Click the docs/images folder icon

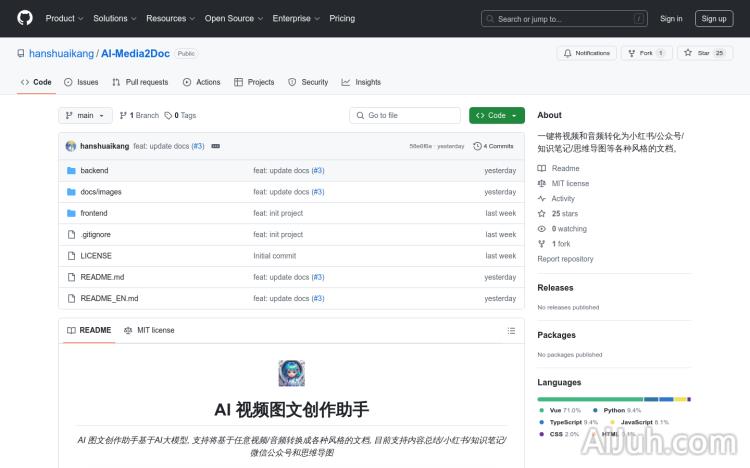[x=71, y=192]
